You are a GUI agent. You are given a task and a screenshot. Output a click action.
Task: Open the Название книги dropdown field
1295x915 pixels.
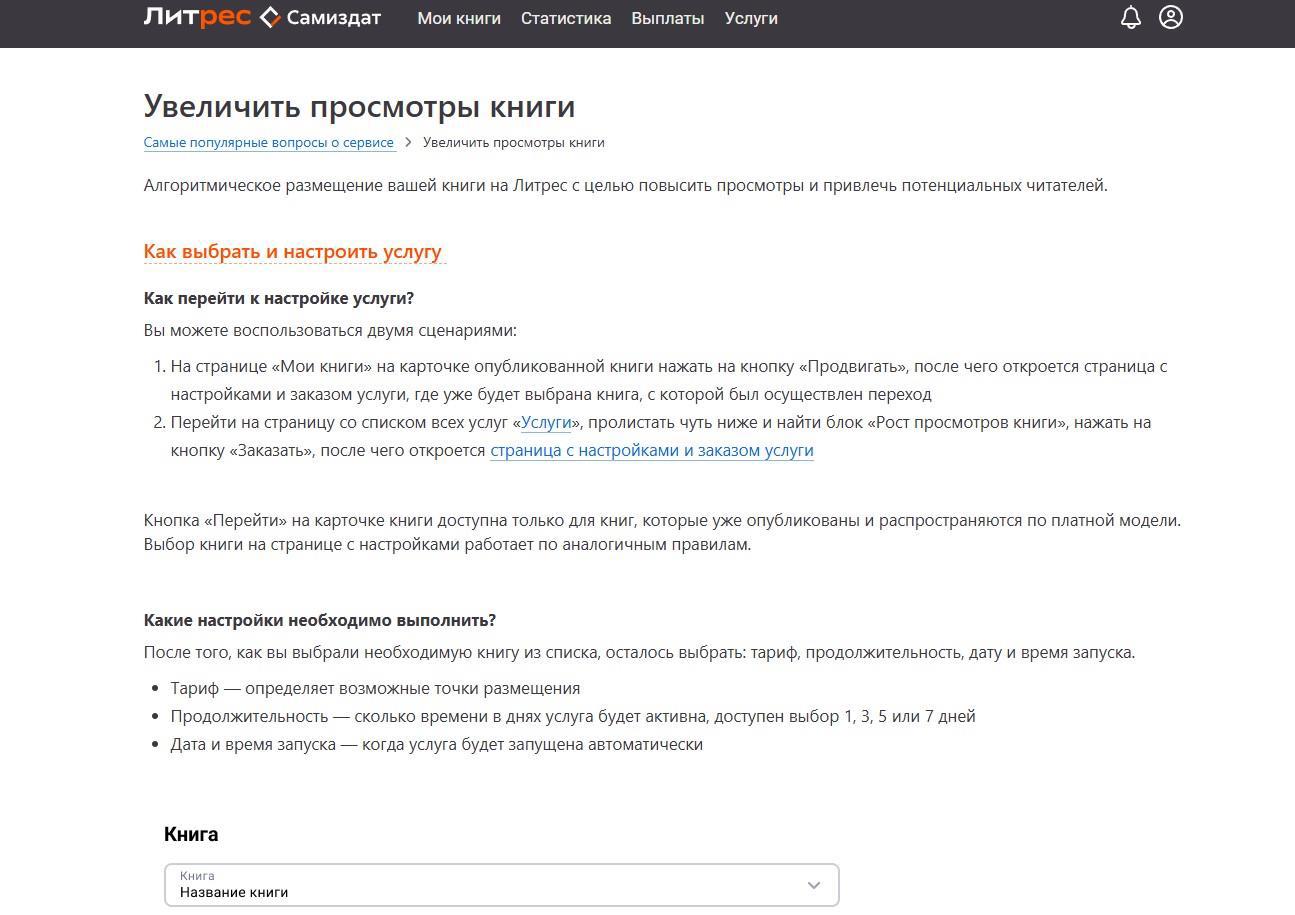[x=480, y=885]
